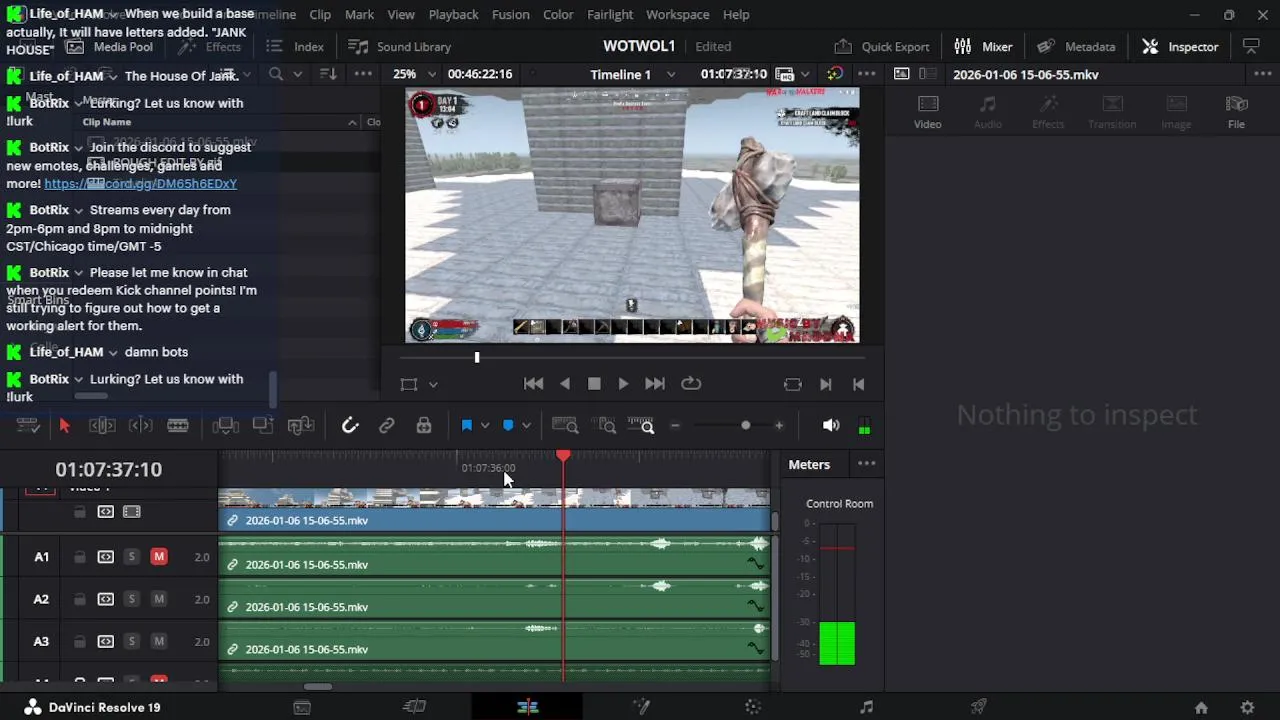Disable the video track enable icon

(131, 512)
